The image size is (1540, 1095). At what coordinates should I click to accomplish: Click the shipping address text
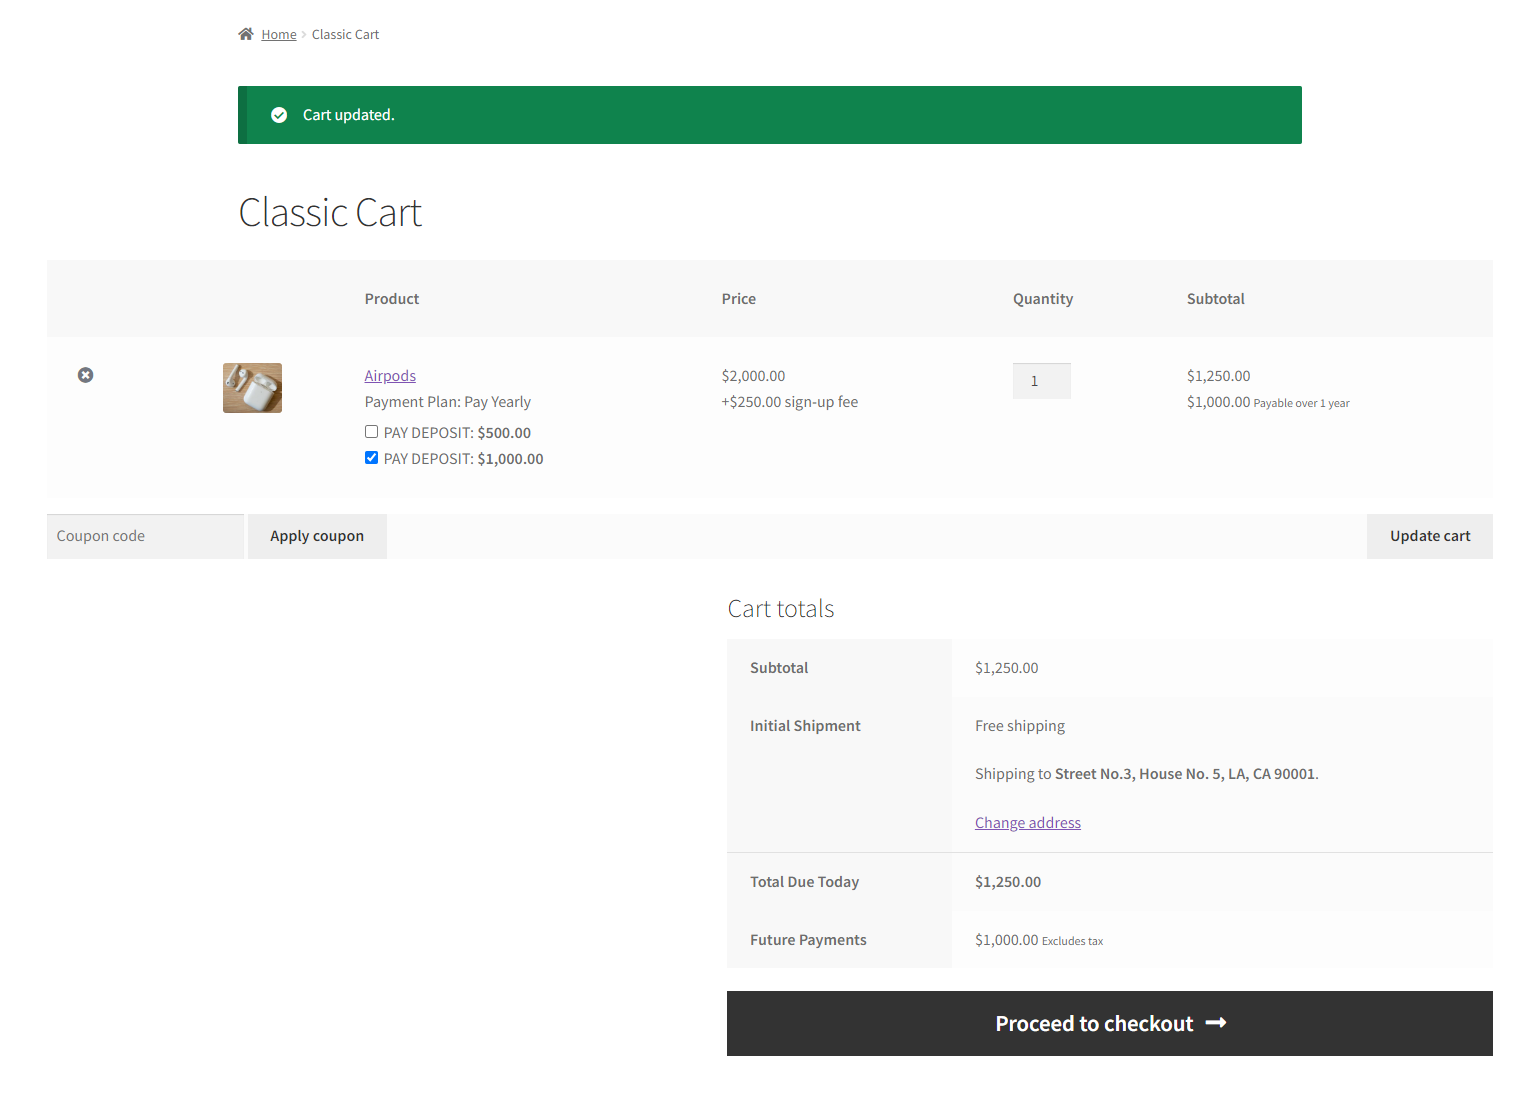[x=1147, y=774]
